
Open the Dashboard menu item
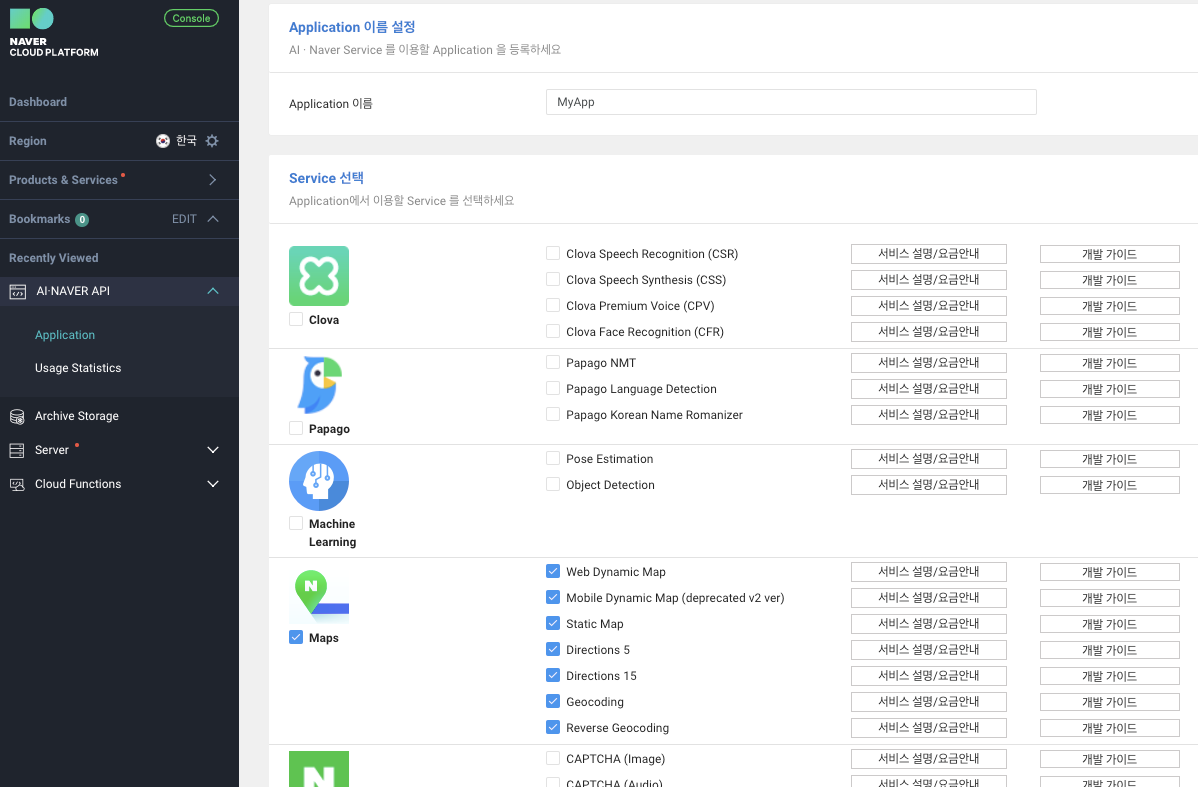pyautogui.click(x=37, y=102)
